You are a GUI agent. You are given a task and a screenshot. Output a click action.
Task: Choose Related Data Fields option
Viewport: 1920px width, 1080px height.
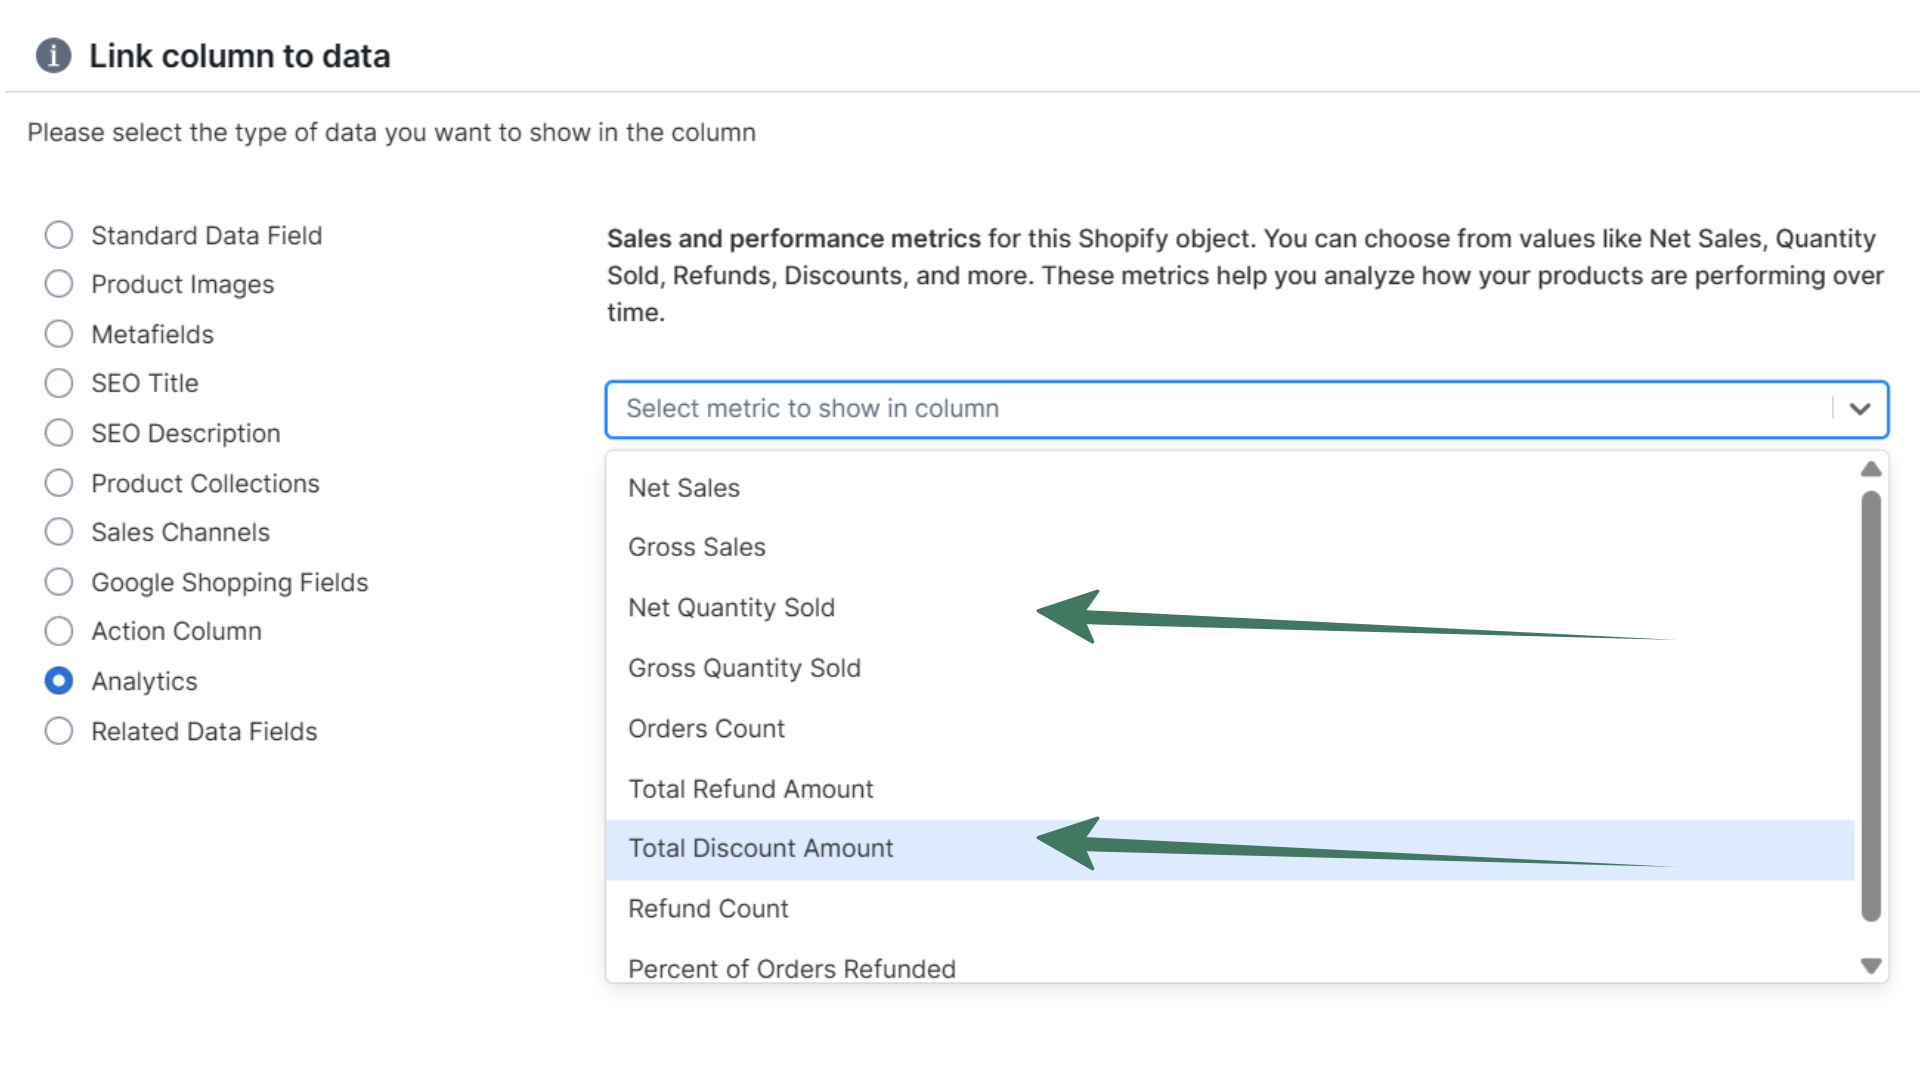[x=58, y=731]
